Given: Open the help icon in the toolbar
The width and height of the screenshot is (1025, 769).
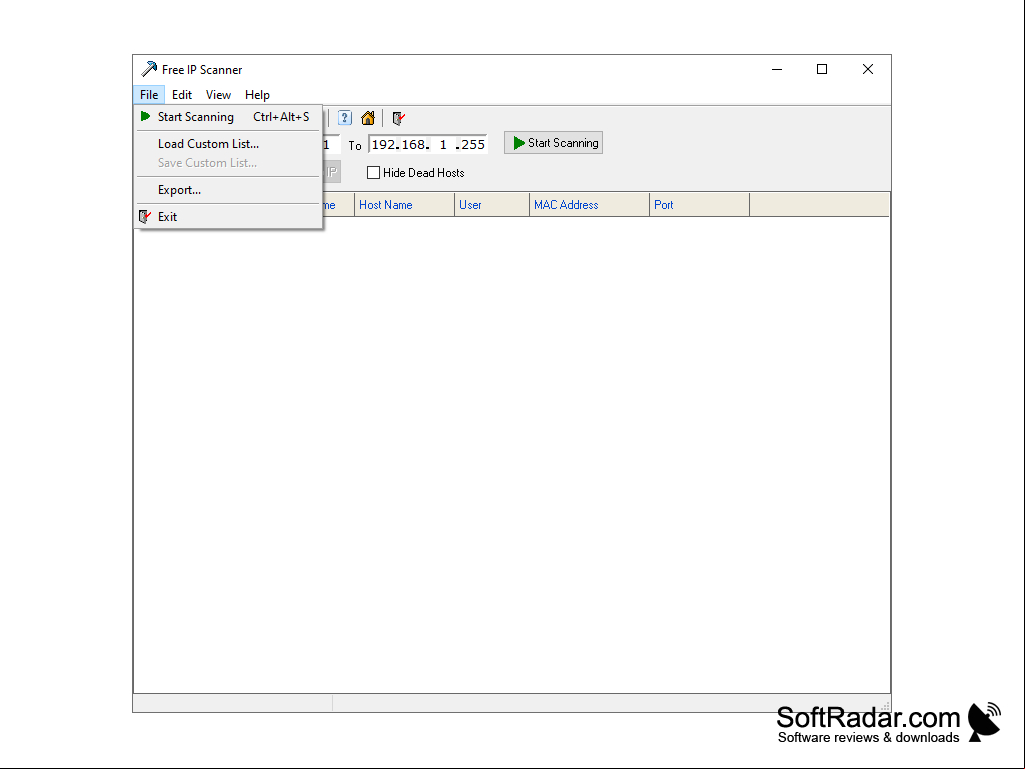Looking at the screenshot, I should click(x=344, y=118).
